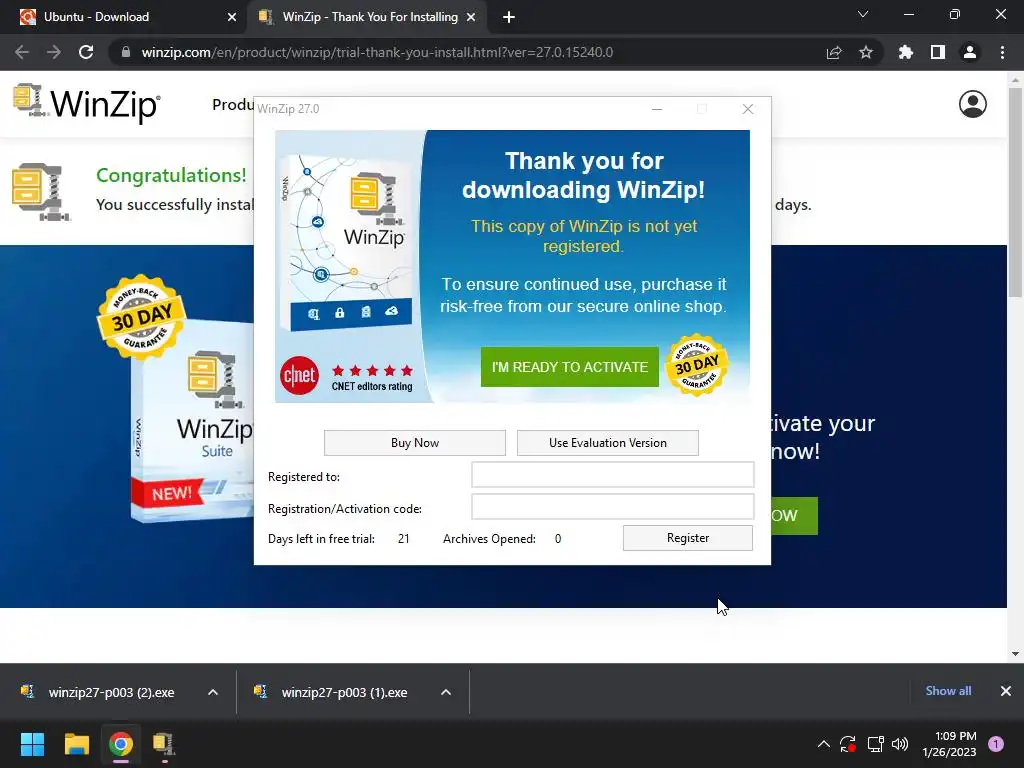View site security lock information

(126, 52)
